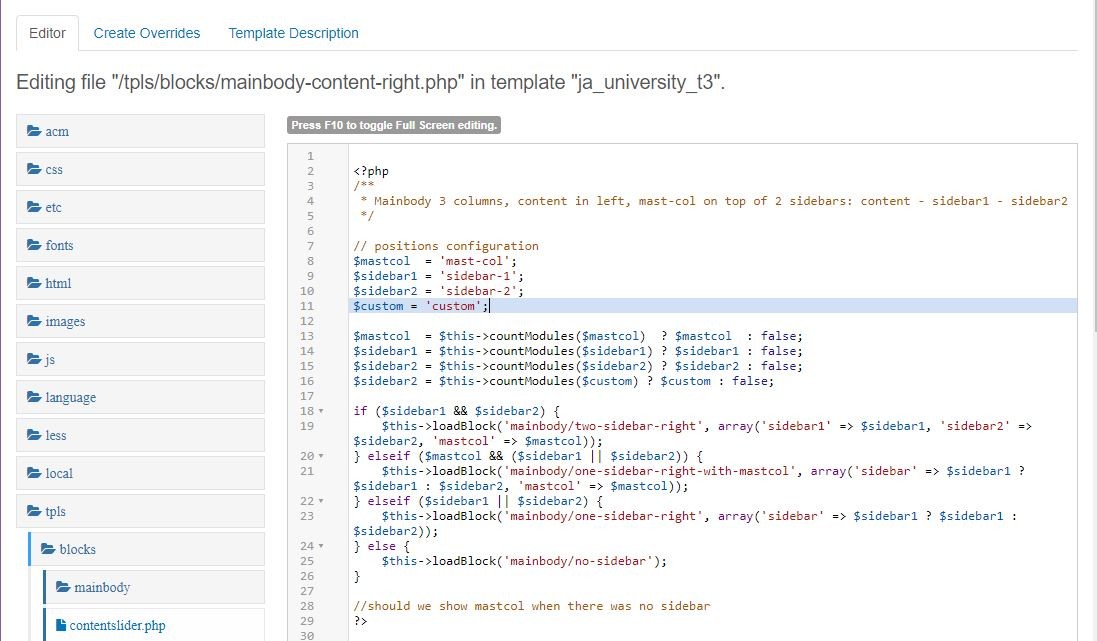Image resolution: width=1097 pixels, height=641 pixels.
Task: Select the Editor tab
Action: pyautogui.click(x=47, y=33)
